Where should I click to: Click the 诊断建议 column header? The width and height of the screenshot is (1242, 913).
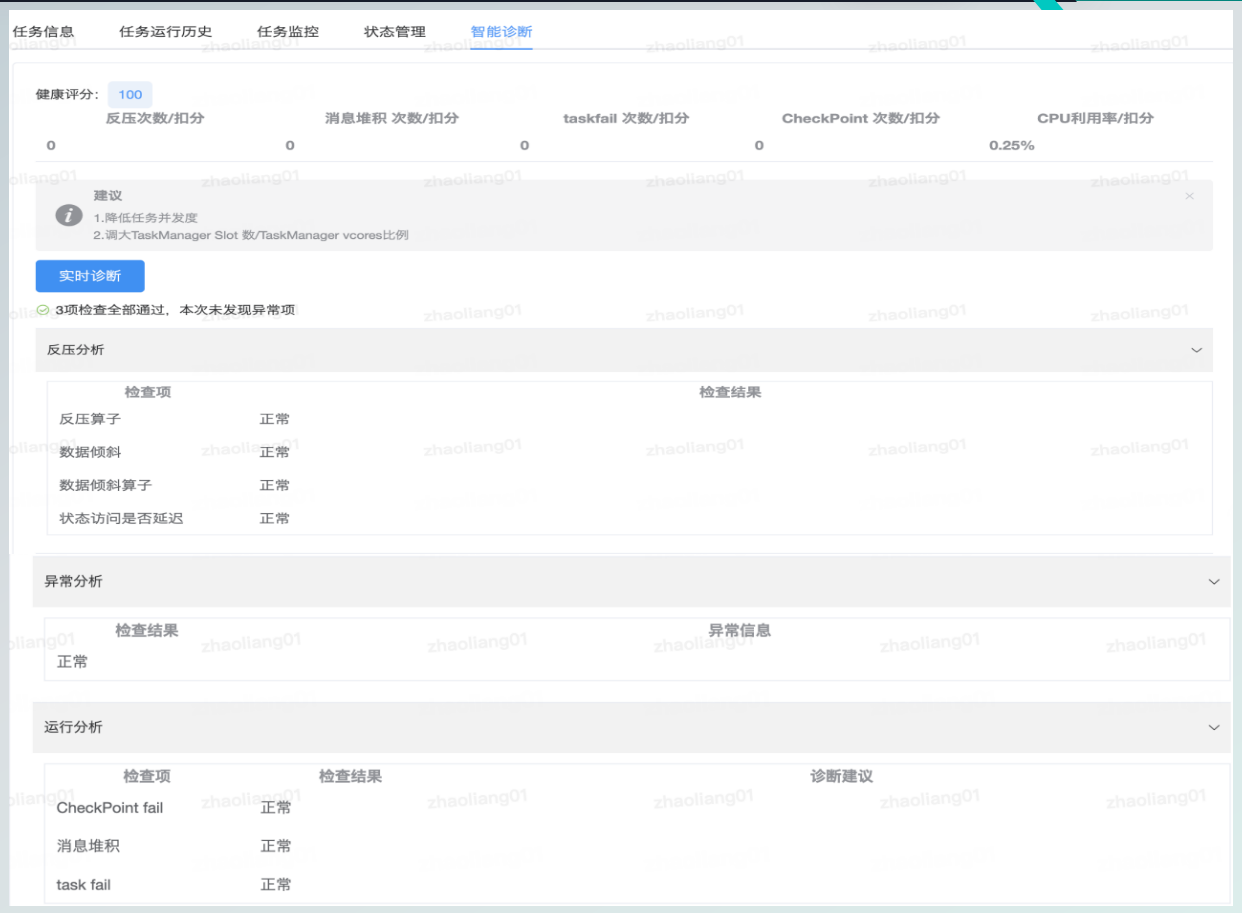(841, 776)
